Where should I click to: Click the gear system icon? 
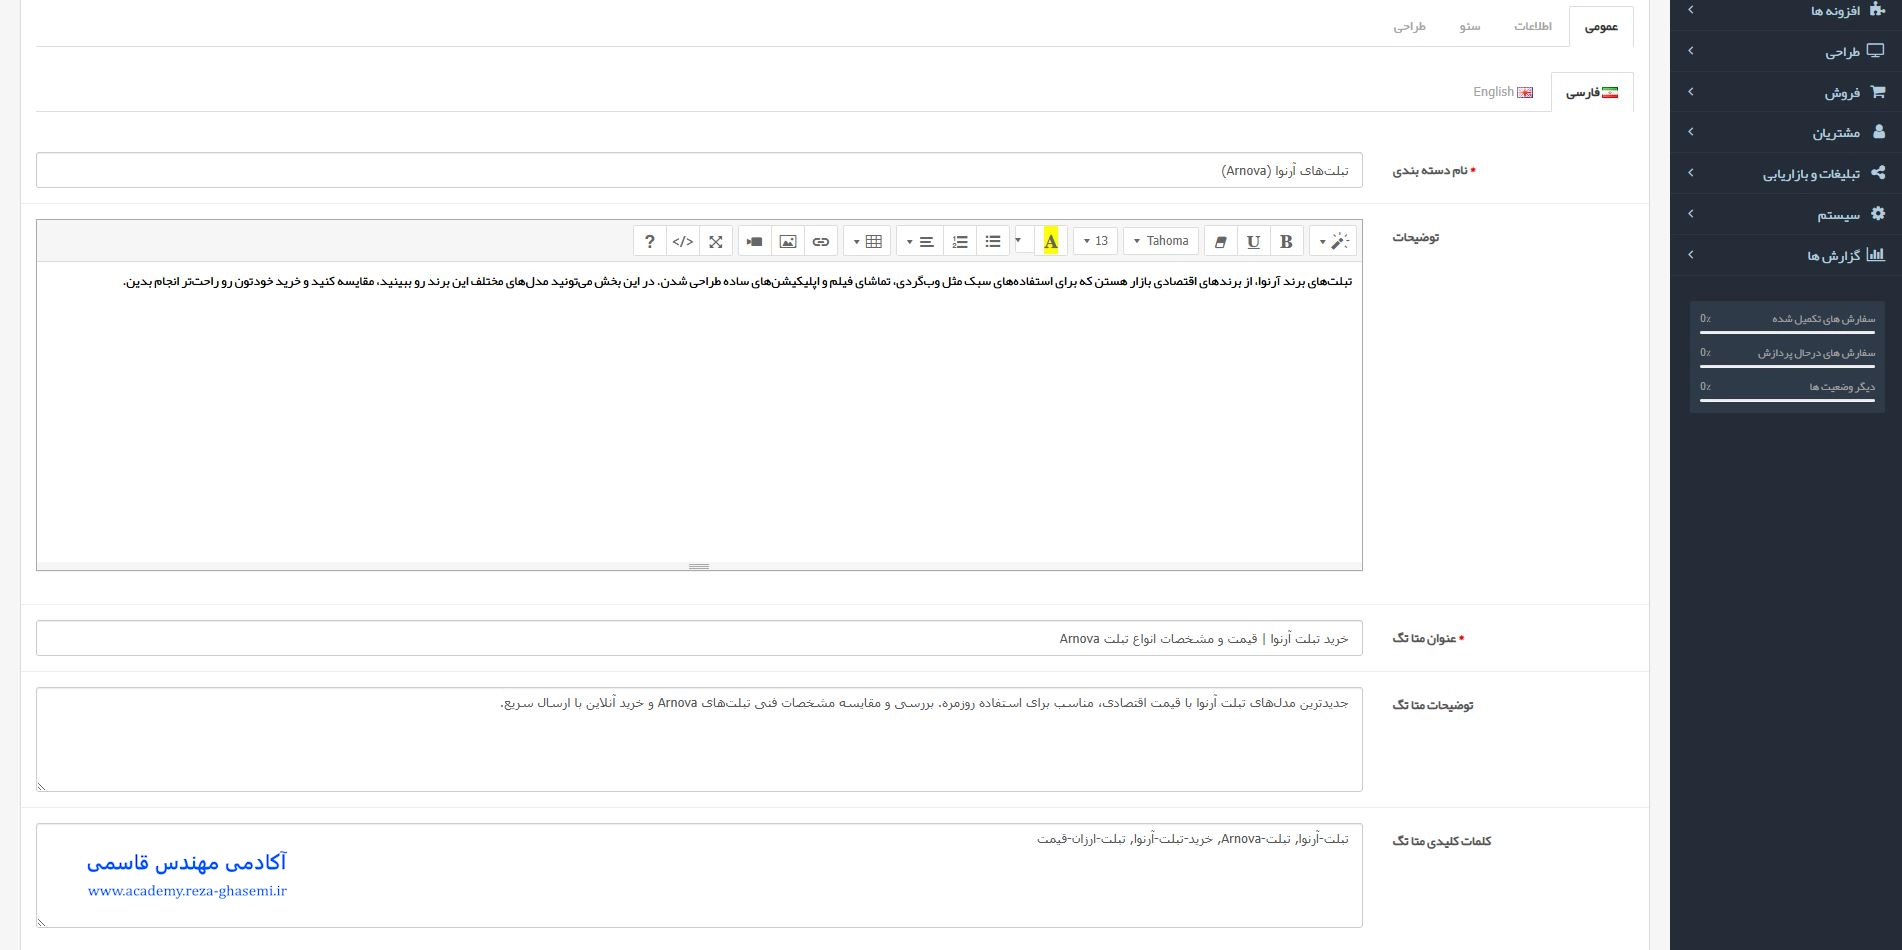coord(1878,213)
